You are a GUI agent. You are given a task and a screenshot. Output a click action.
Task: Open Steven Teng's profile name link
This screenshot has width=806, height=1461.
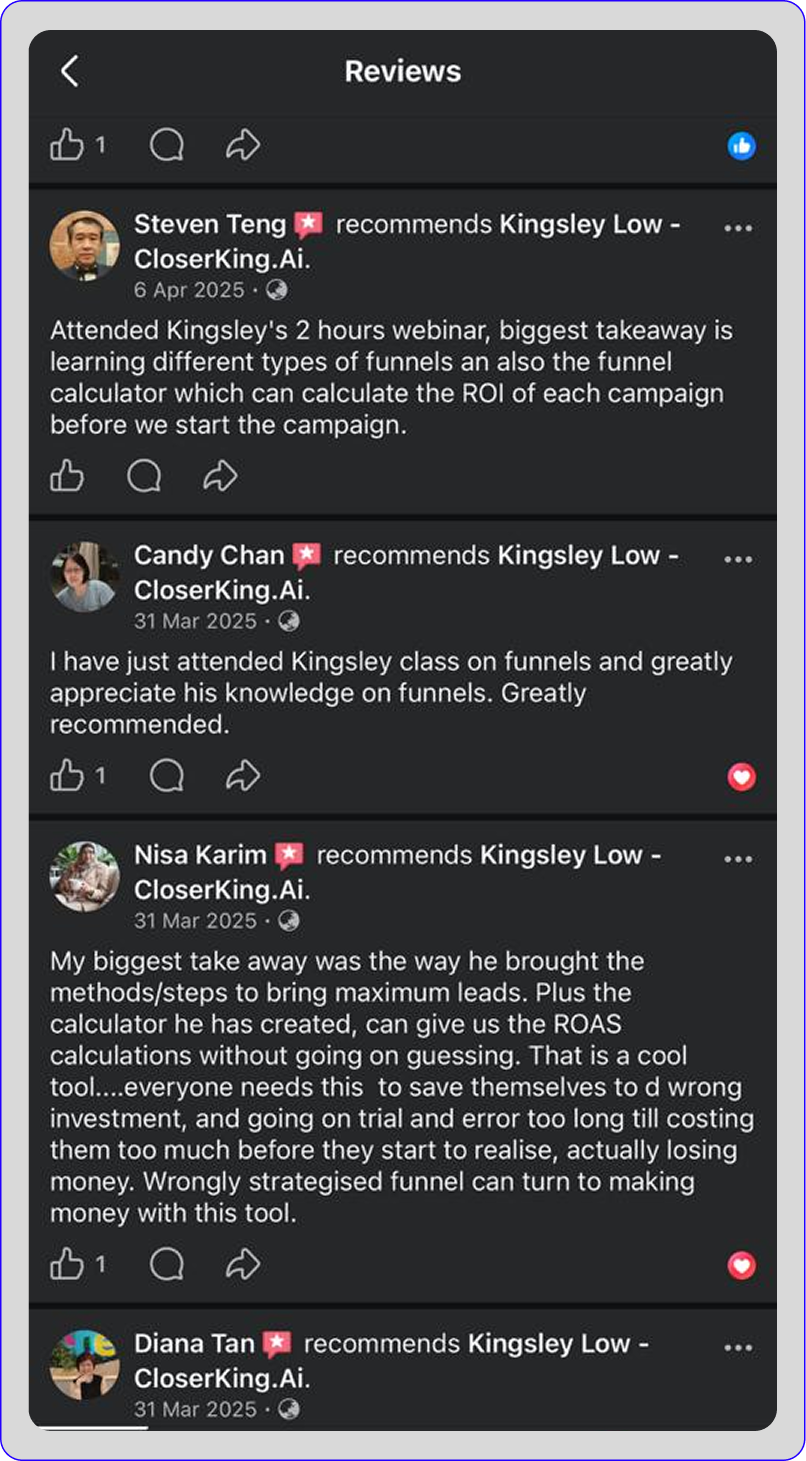coord(210,224)
